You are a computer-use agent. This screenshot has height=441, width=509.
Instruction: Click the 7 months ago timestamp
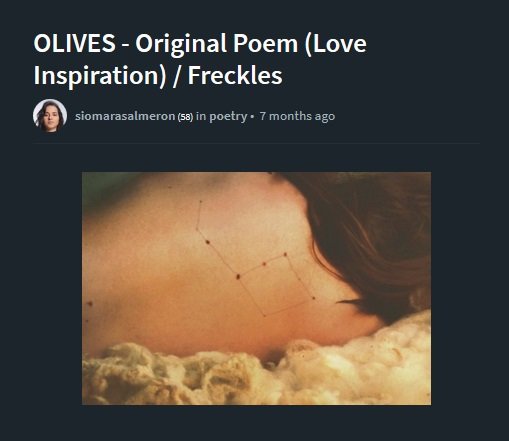click(x=297, y=116)
